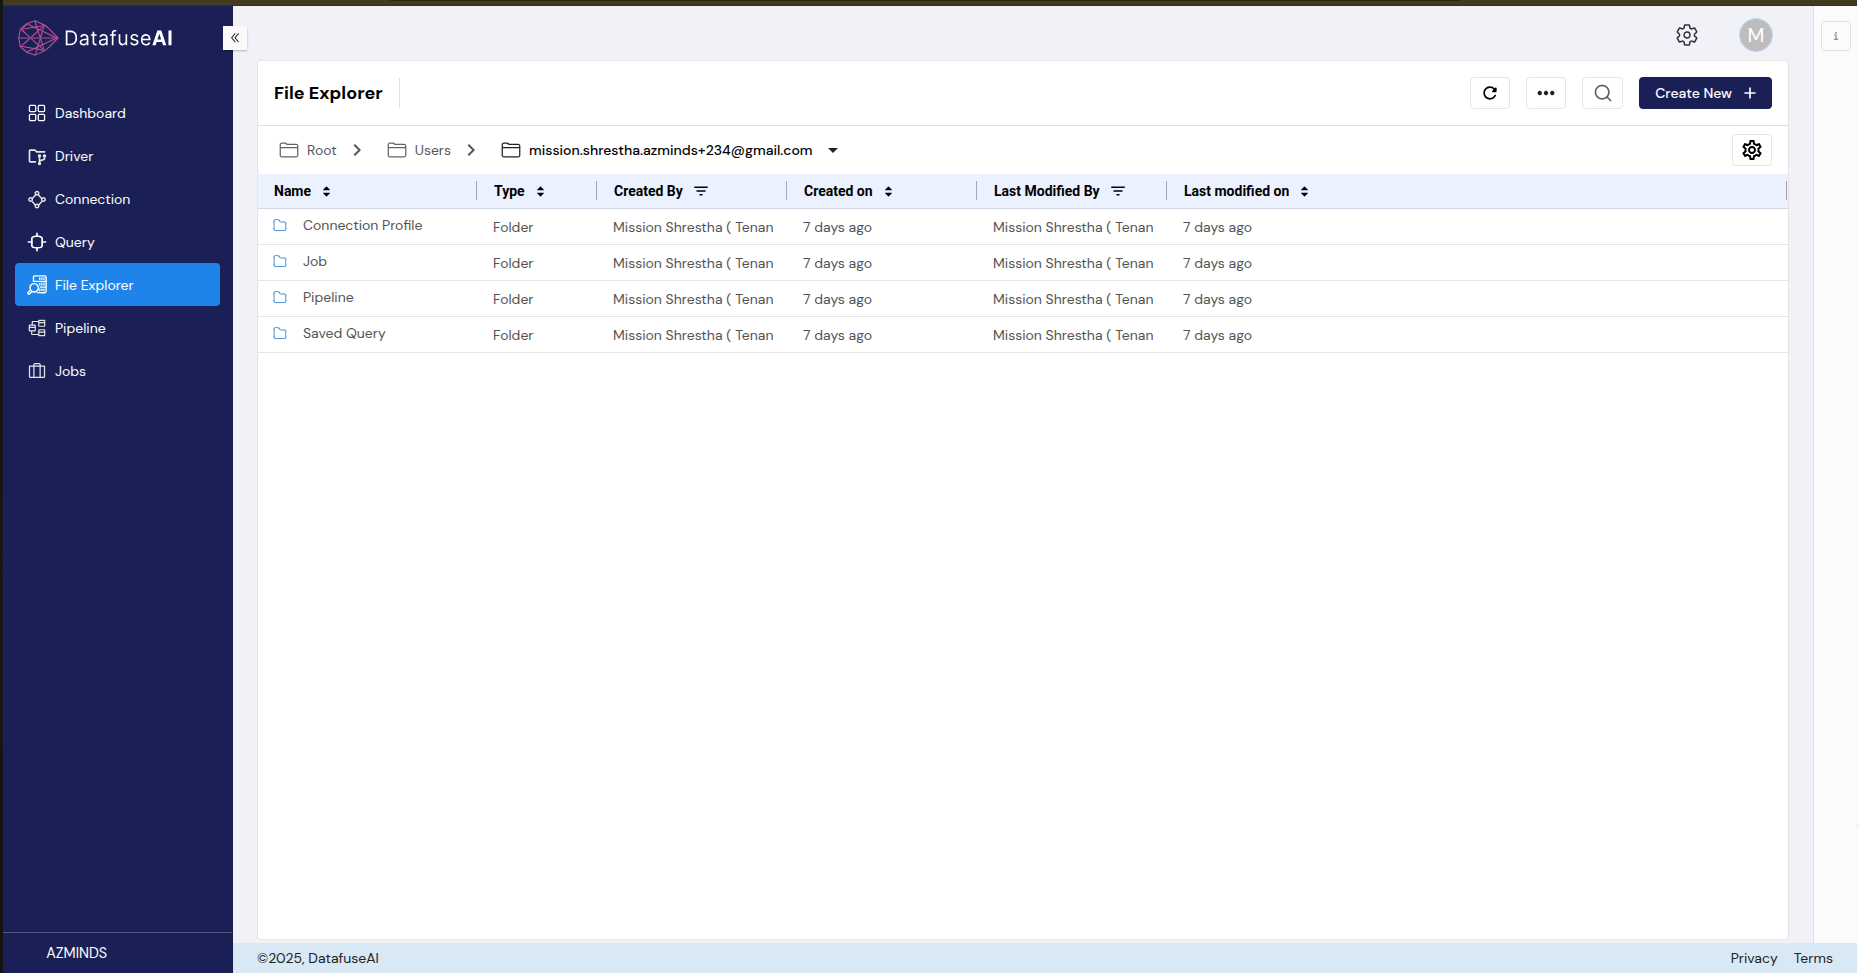Open the Dashboard section
This screenshot has height=973, width=1858.
tap(90, 113)
